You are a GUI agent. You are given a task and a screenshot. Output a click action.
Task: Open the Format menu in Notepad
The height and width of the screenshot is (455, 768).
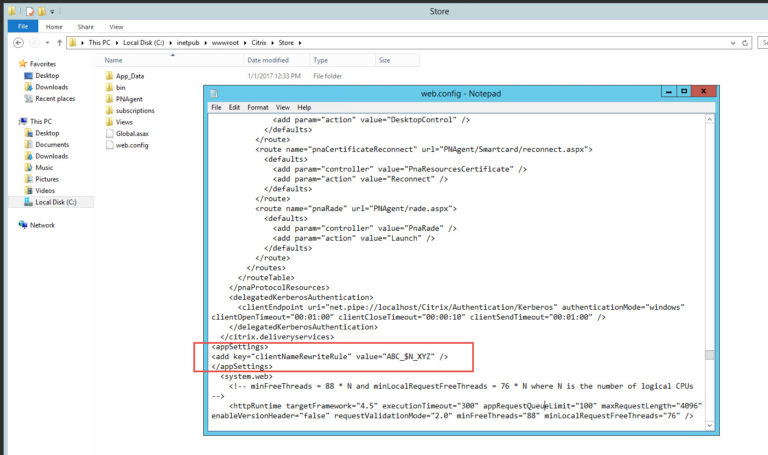coord(258,107)
